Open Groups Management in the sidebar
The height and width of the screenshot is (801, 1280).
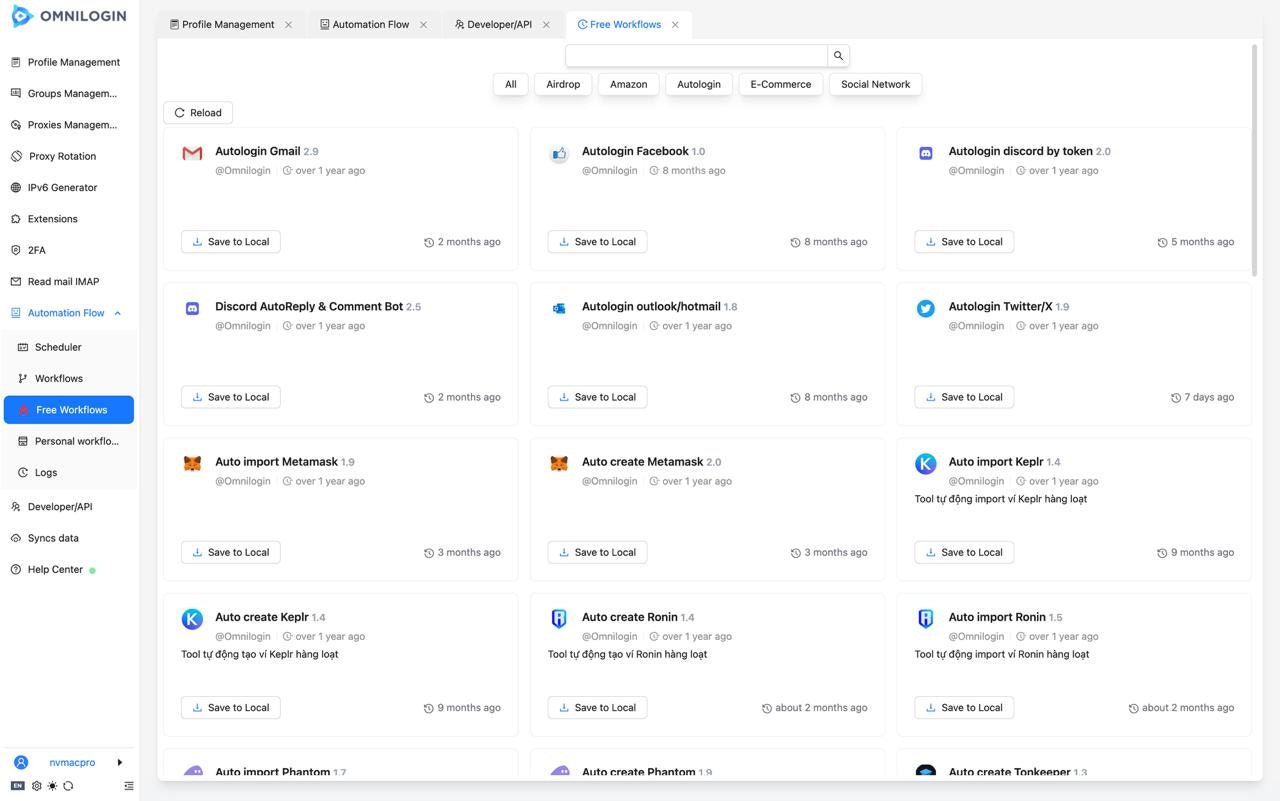(69, 94)
